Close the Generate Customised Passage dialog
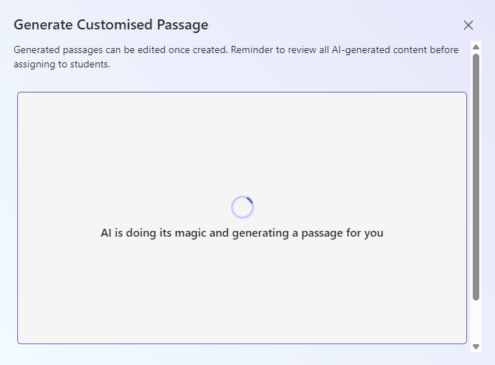The width and height of the screenshot is (495, 365). [468, 25]
